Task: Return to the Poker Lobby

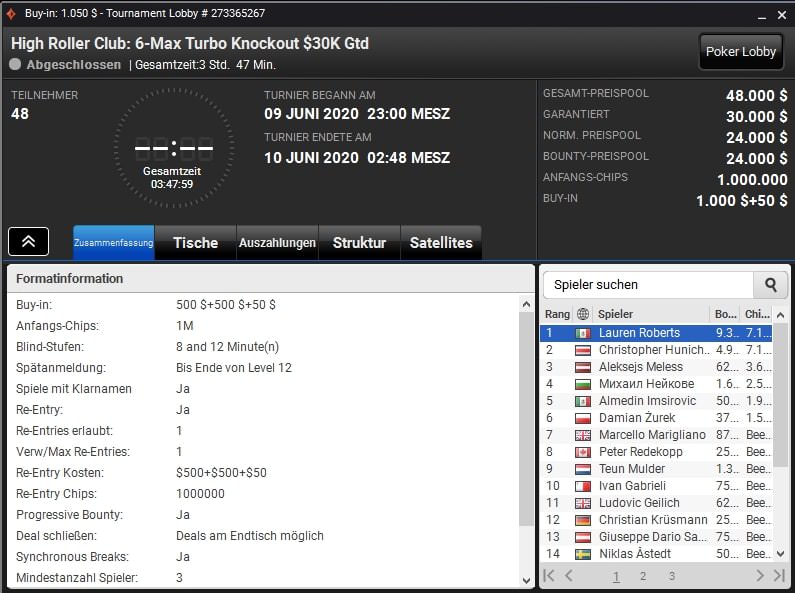Action: click(740, 52)
